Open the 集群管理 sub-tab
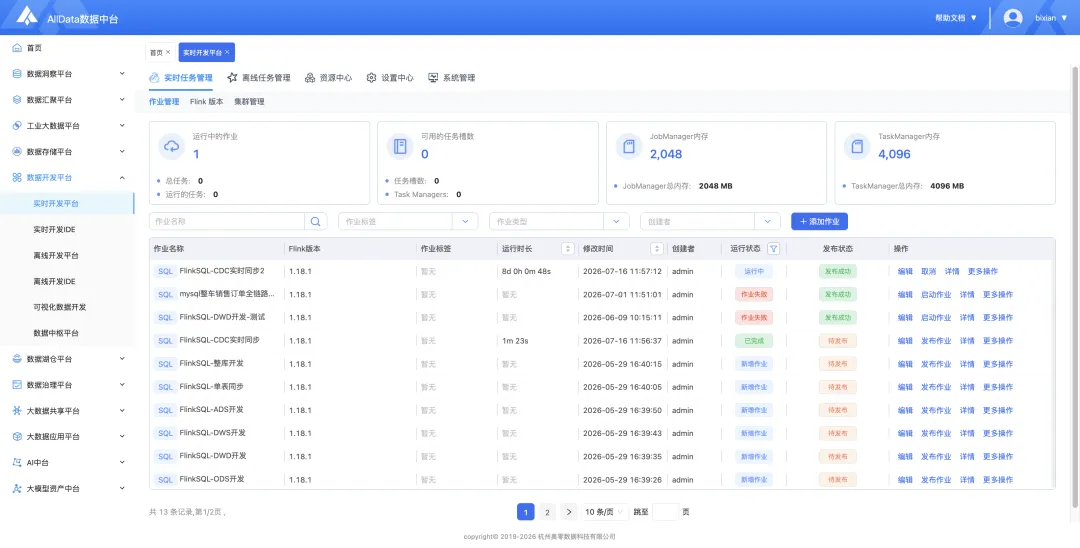 click(249, 101)
